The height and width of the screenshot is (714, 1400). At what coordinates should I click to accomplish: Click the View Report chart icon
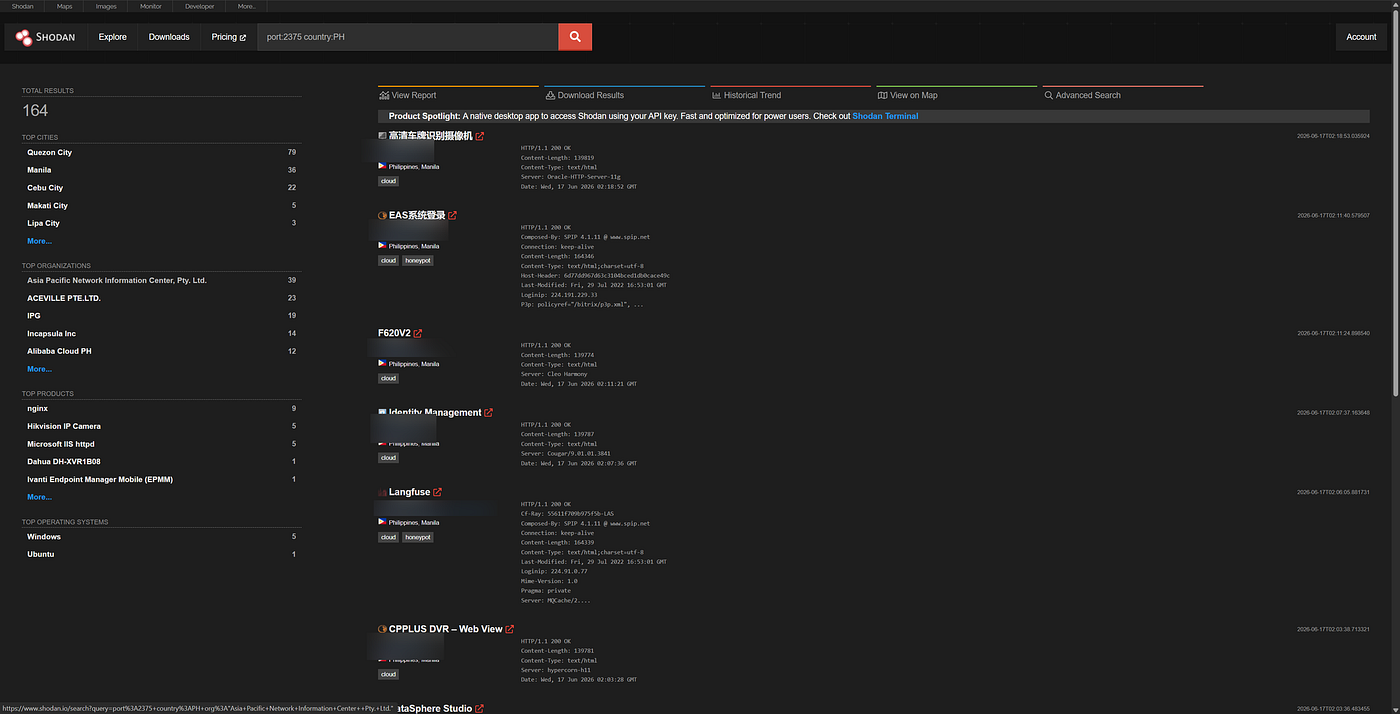384,95
